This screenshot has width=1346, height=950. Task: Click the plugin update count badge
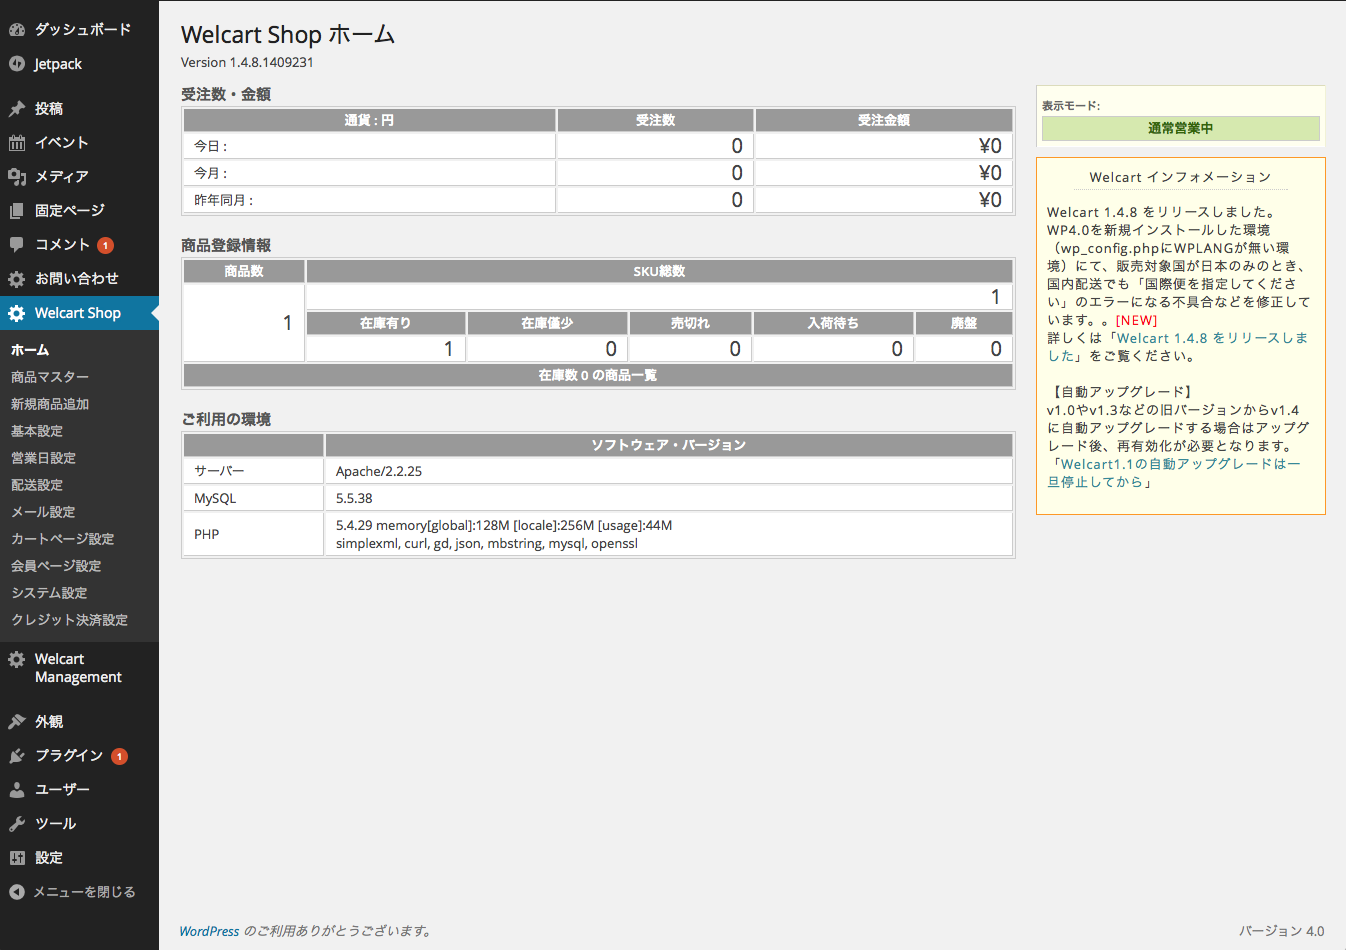pos(119,756)
